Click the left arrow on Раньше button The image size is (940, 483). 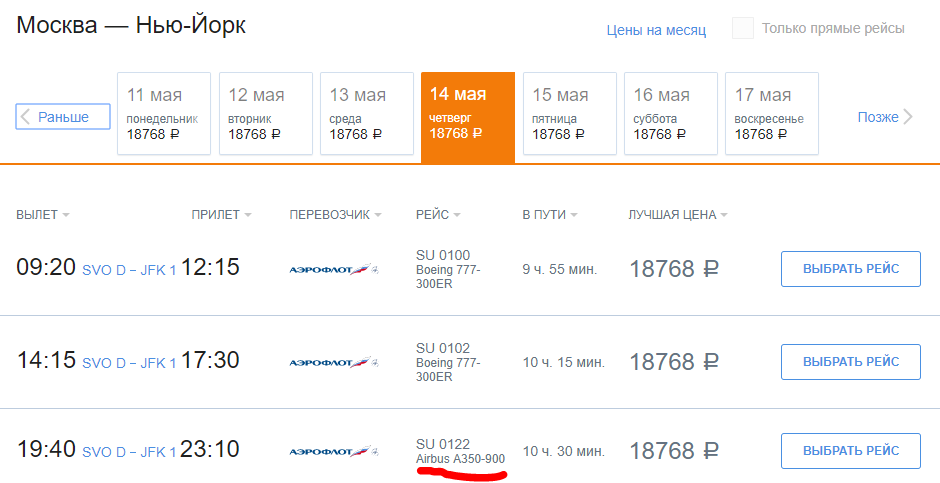click(x=25, y=117)
